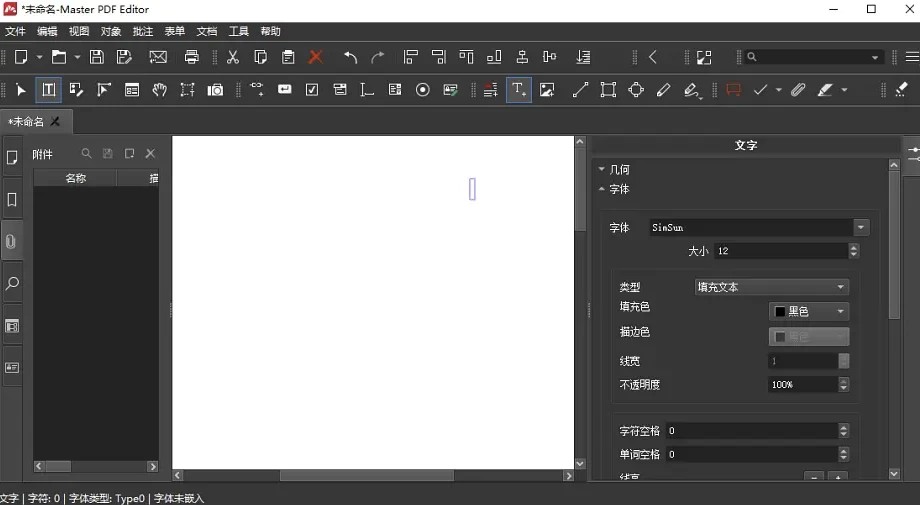Expand the 几何 section
920x505 pixels.
point(619,170)
